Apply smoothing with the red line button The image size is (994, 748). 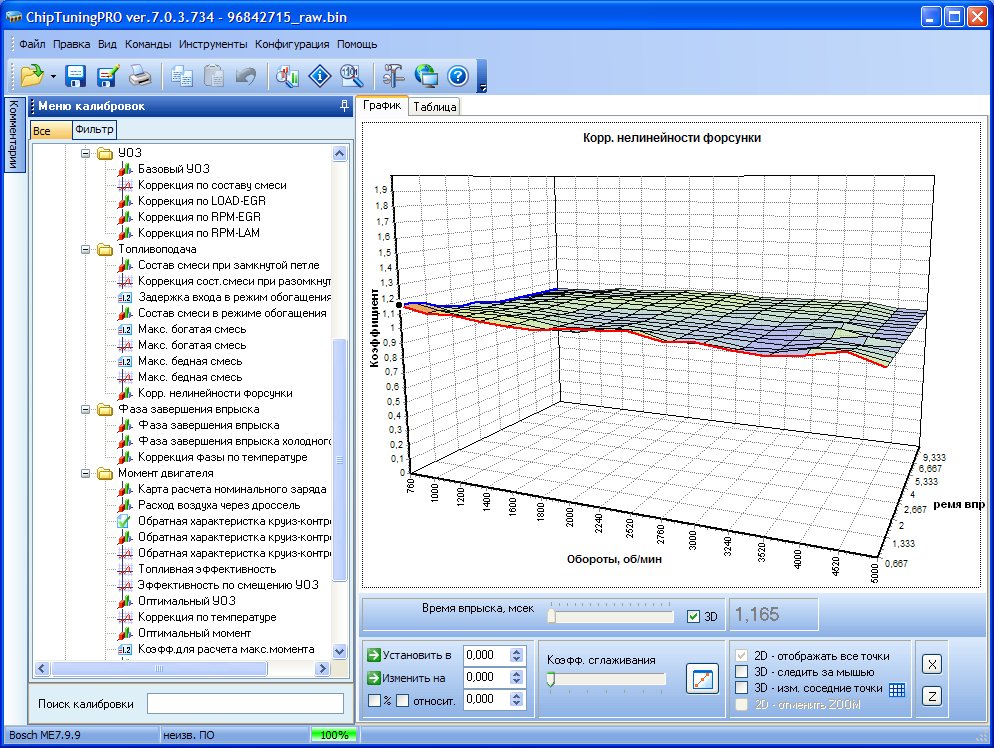702,679
